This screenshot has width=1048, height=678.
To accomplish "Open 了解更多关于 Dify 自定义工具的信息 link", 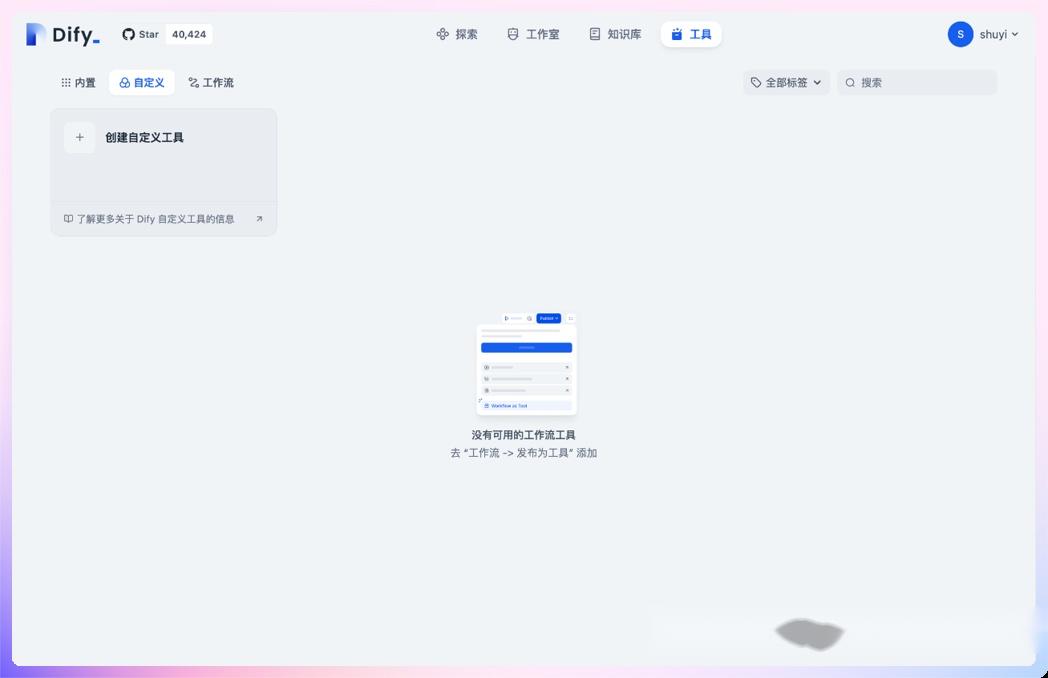I will point(155,218).
